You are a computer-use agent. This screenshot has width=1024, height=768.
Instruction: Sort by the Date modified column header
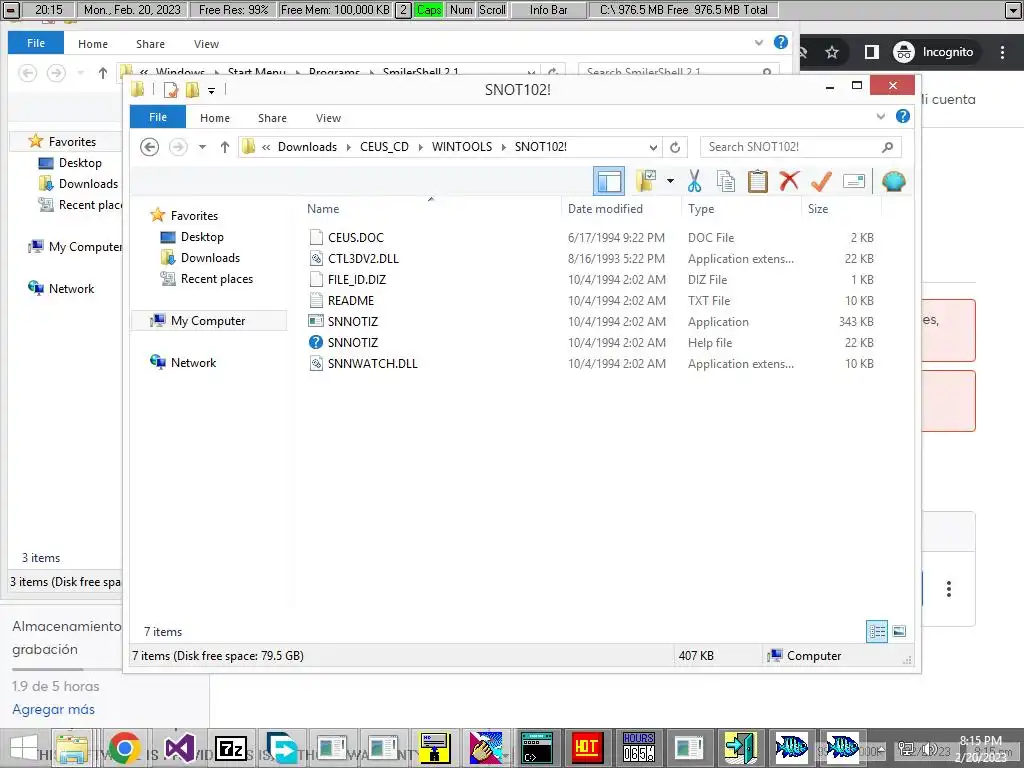(605, 209)
